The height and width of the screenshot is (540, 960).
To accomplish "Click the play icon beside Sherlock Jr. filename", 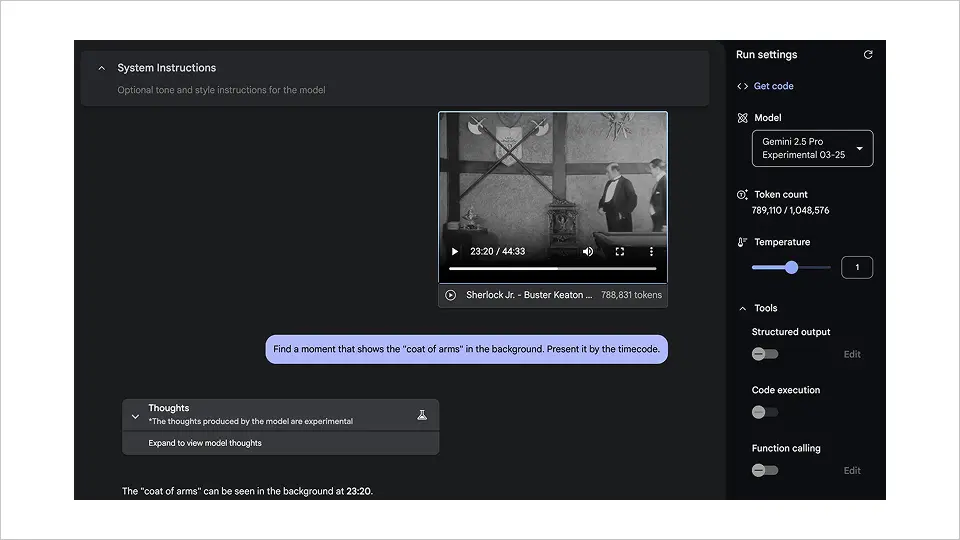I will pyautogui.click(x=451, y=295).
